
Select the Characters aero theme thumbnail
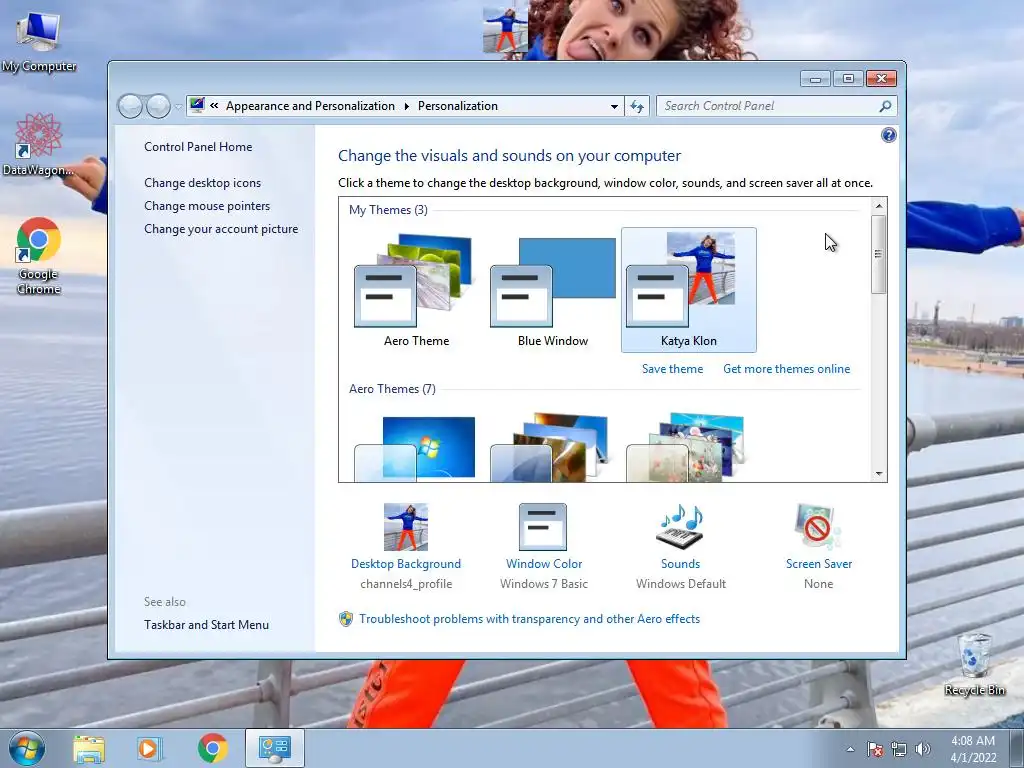point(686,447)
